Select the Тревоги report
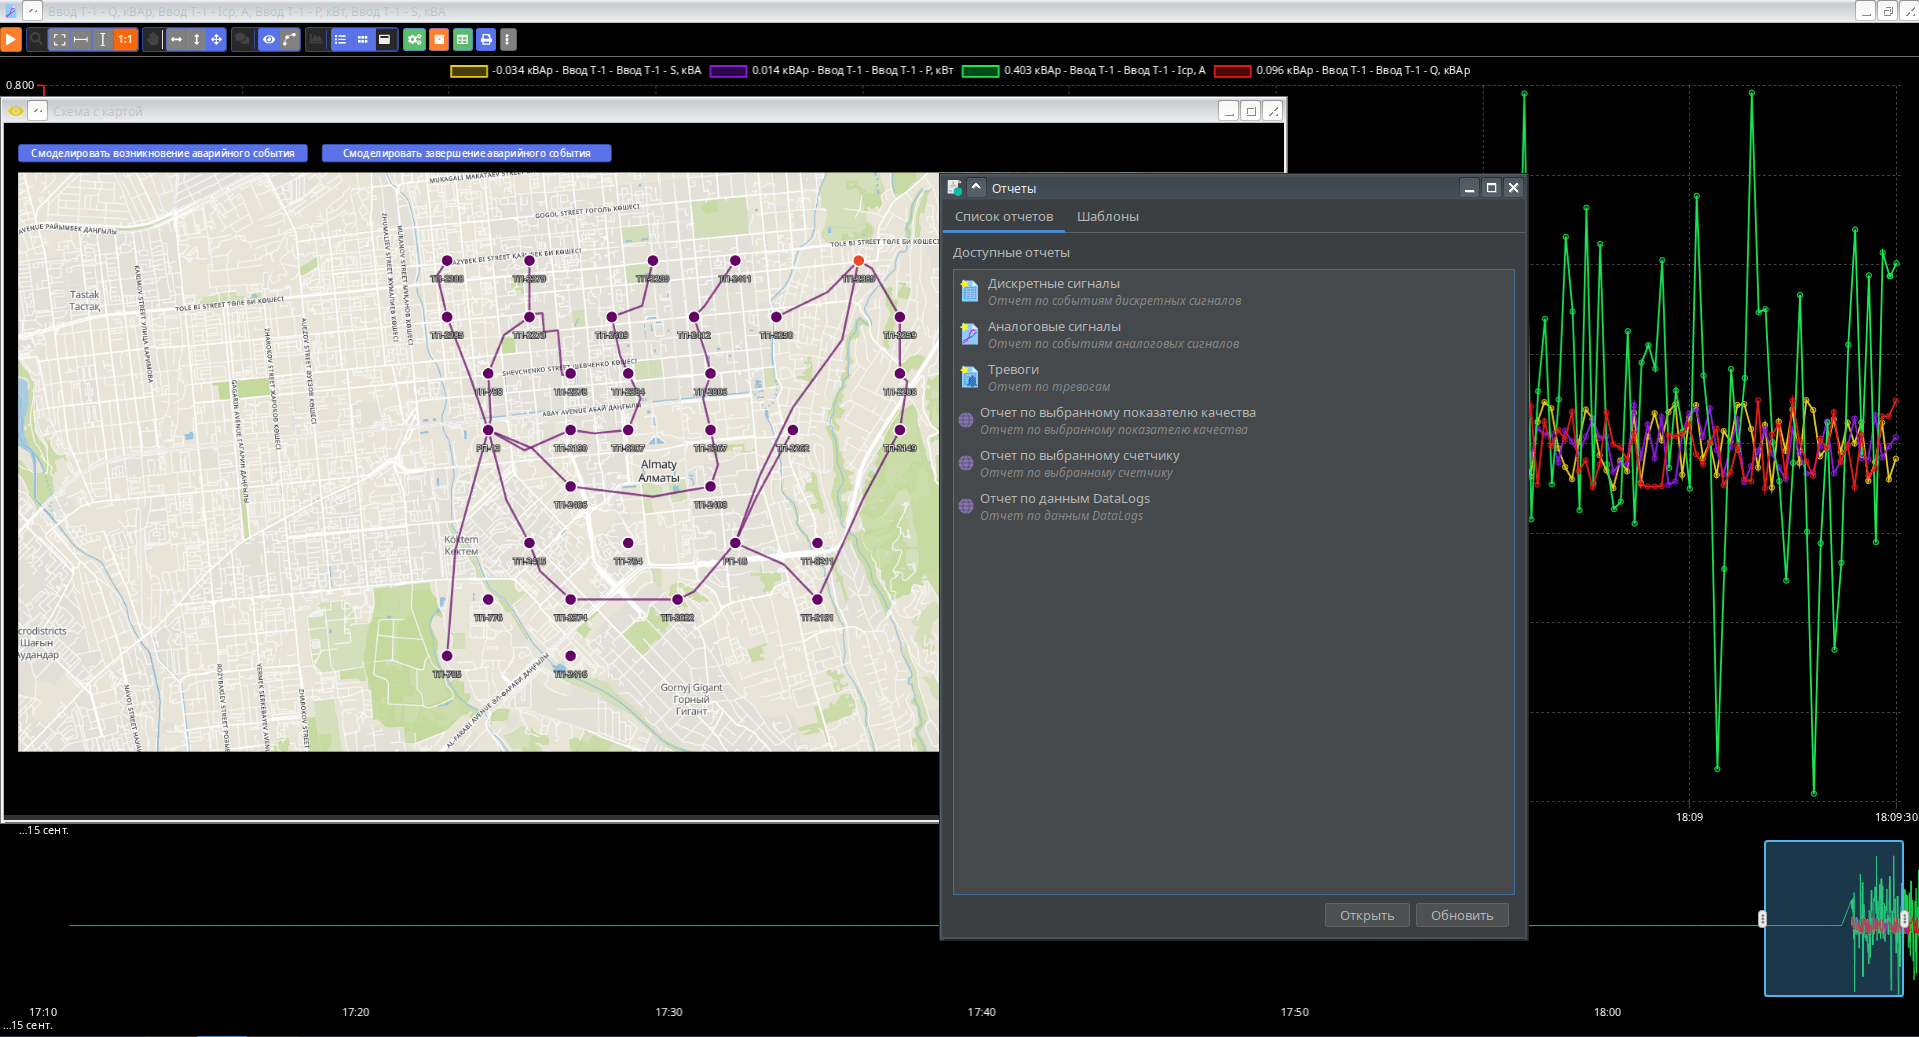The image size is (1919, 1037). click(1233, 378)
